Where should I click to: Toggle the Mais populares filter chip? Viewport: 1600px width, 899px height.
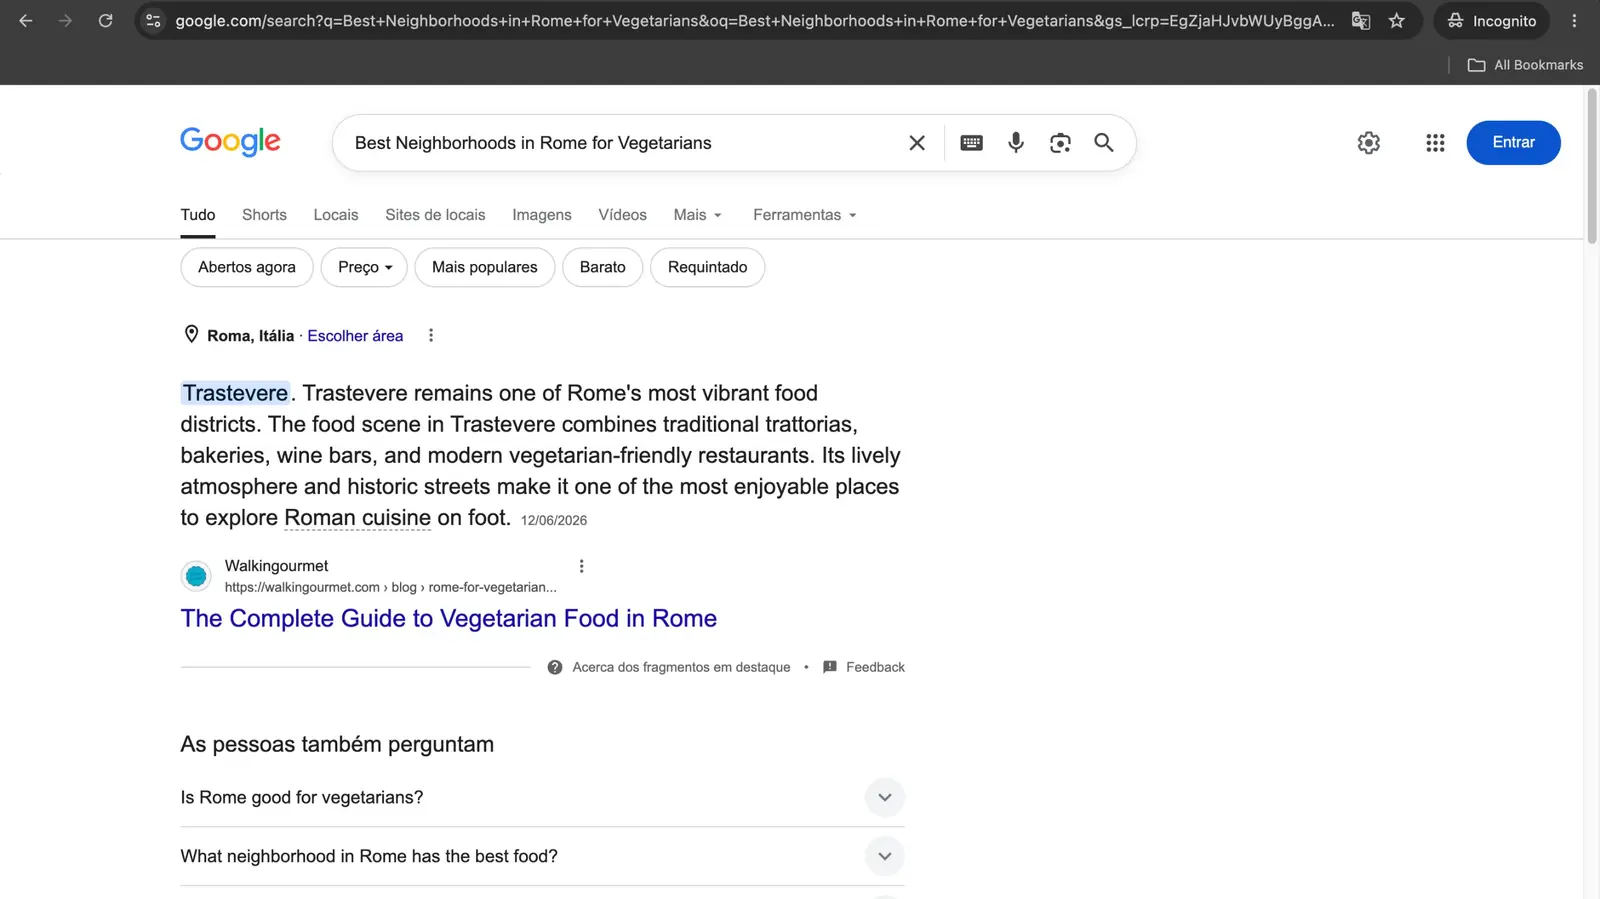[x=485, y=267]
